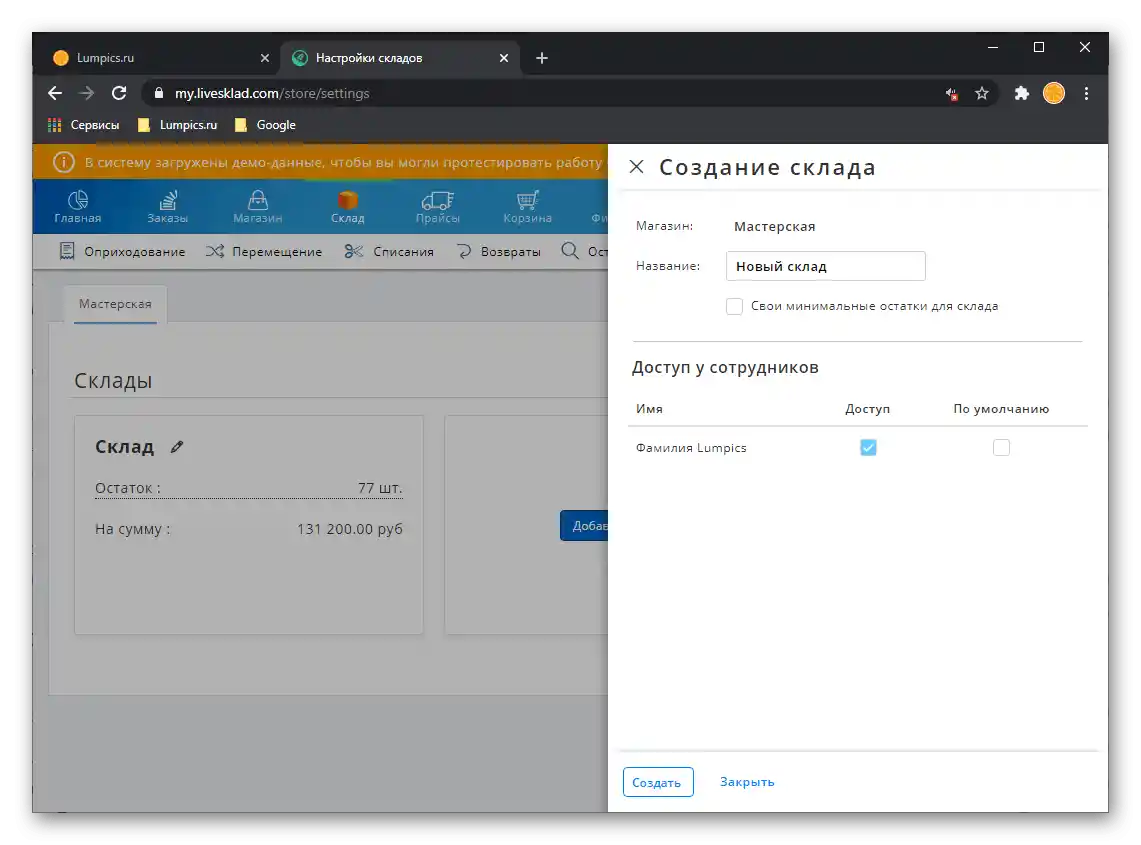Click the pencil icon to rename Склад

[177, 446]
